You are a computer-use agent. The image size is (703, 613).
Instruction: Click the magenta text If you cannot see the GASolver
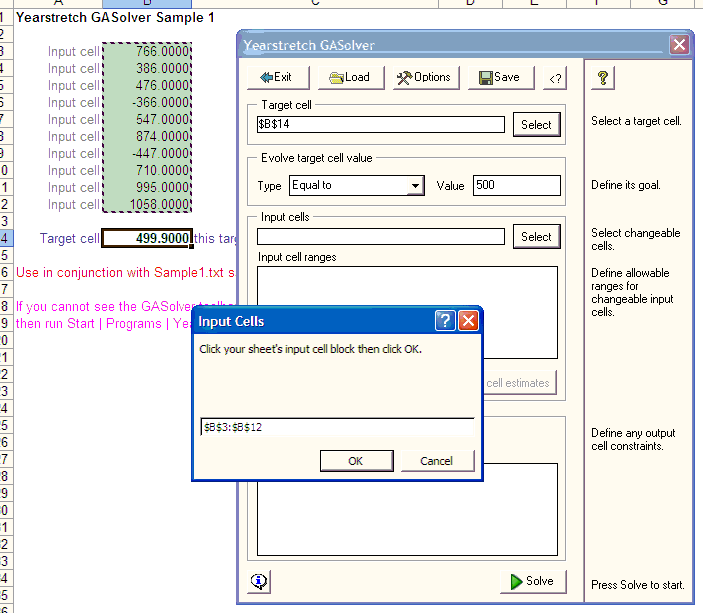click(x=105, y=306)
